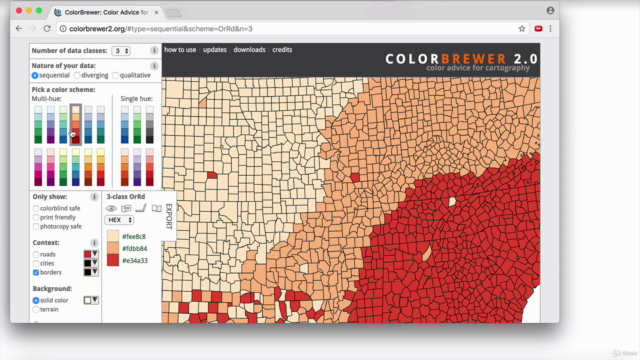The width and height of the screenshot is (640, 360).
Task: Click the ColorBrewer 2.0 logo title
Action: 462,59
